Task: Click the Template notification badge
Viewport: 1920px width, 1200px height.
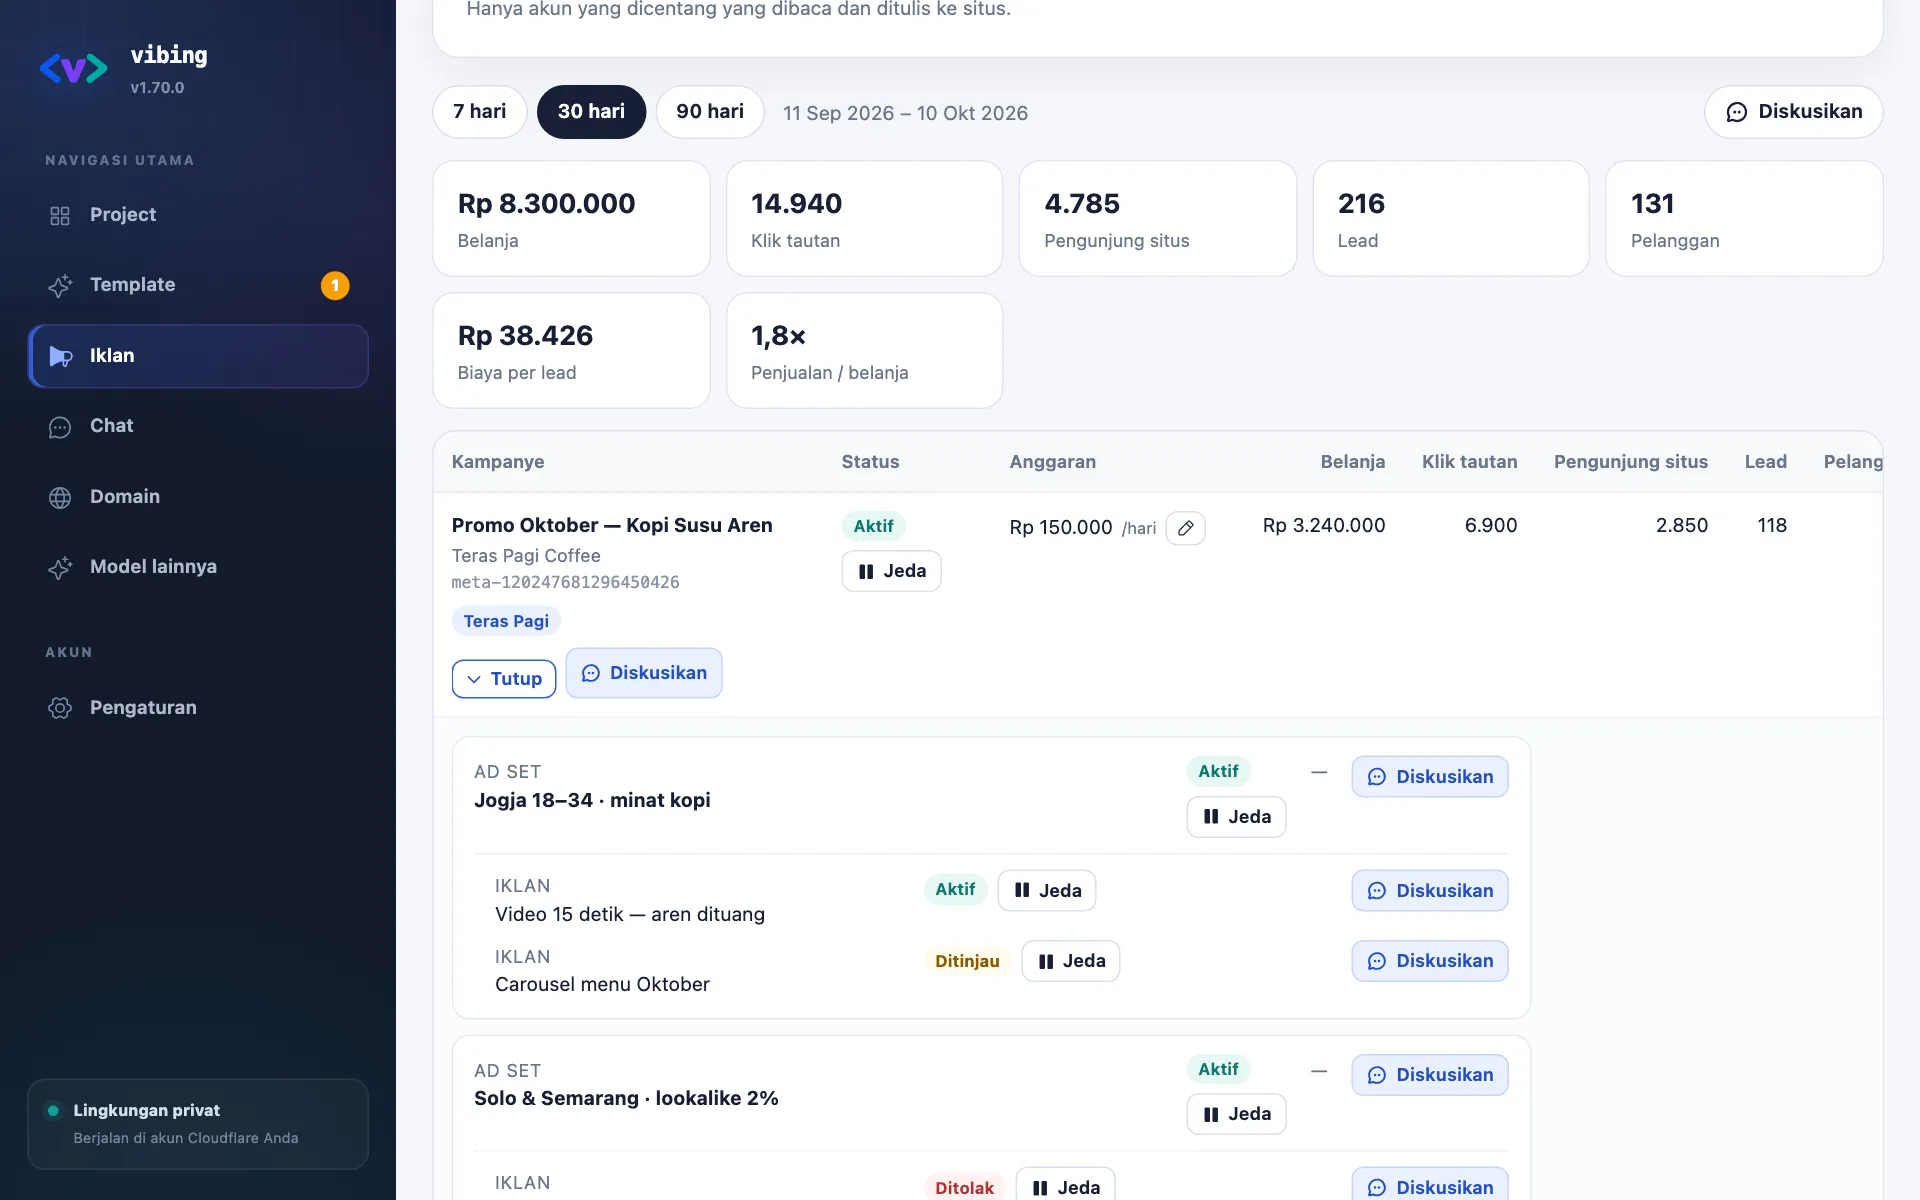Action: (x=335, y=285)
